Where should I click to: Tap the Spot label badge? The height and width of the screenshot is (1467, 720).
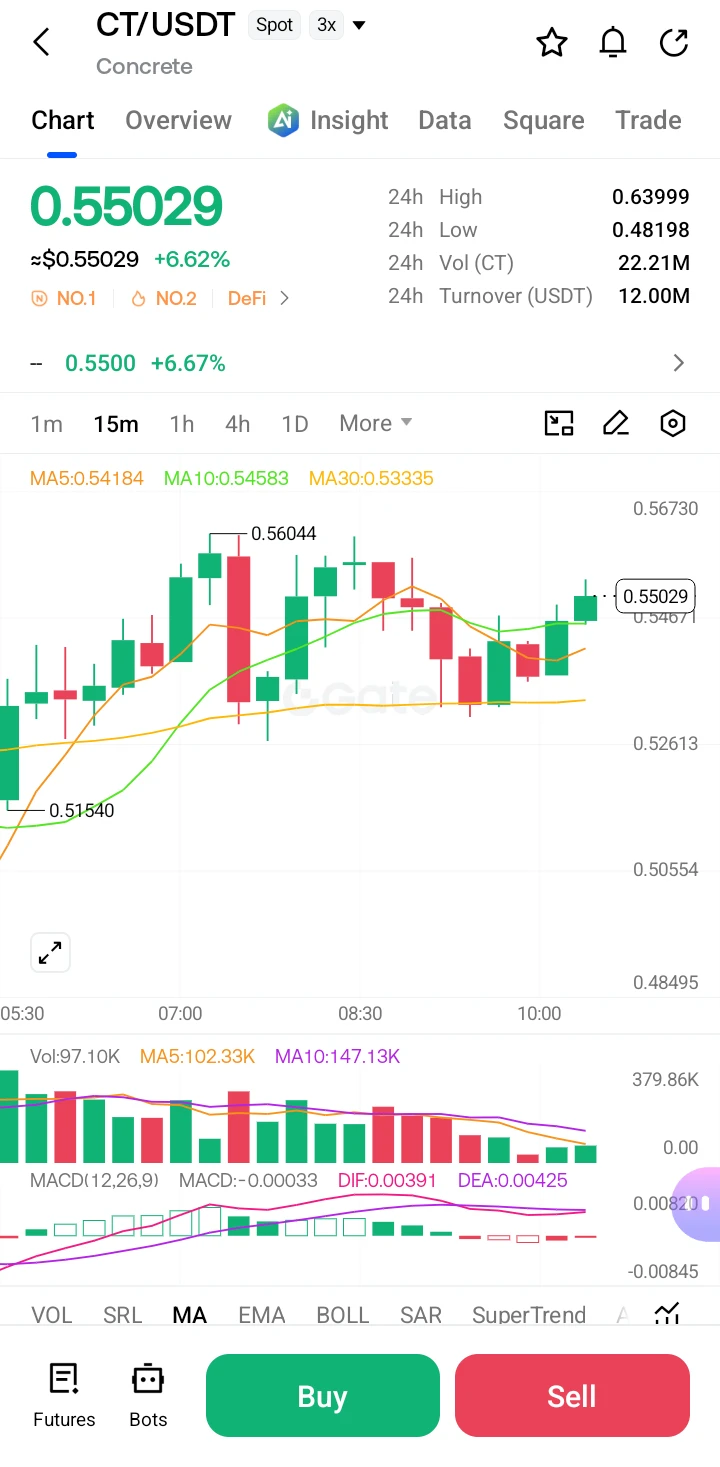click(x=275, y=25)
